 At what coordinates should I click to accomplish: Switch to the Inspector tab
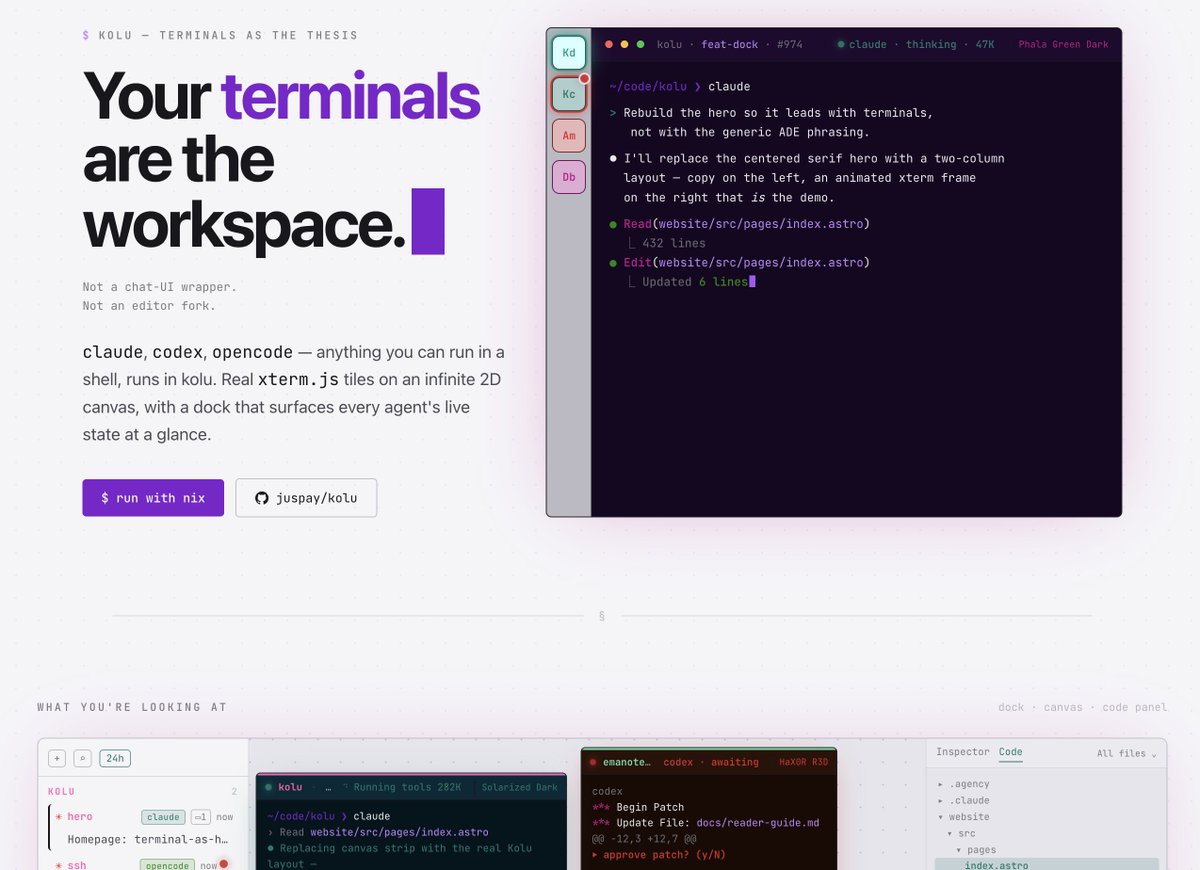pyautogui.click(x=963, y=752)
